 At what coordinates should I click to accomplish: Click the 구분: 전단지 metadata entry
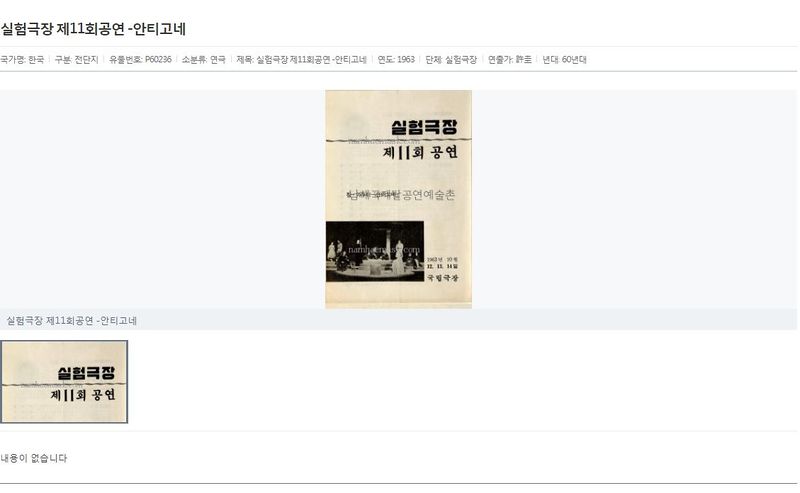(77, 60)
